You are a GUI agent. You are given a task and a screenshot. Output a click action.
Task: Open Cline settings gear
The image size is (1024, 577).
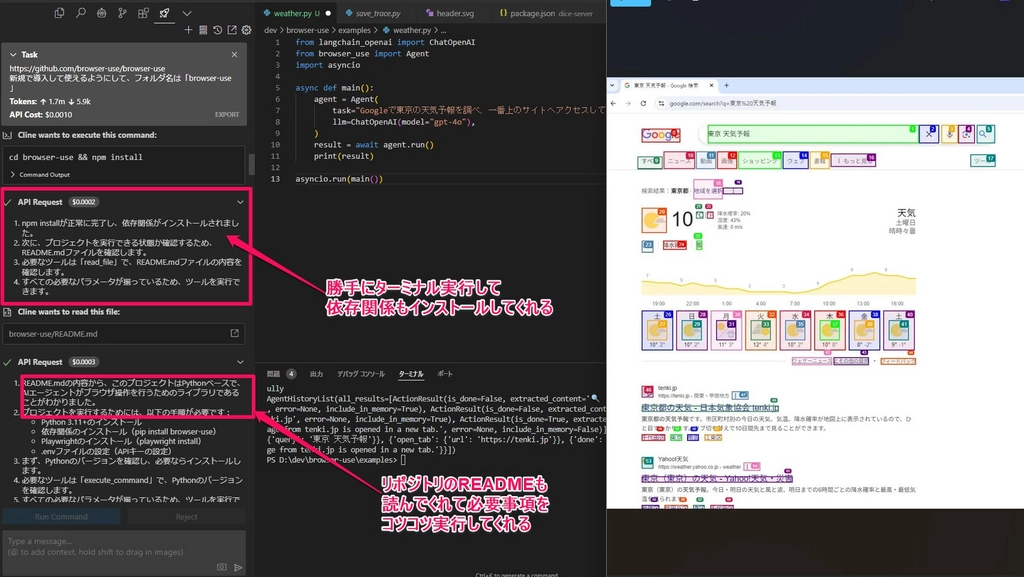coord(246,30)
